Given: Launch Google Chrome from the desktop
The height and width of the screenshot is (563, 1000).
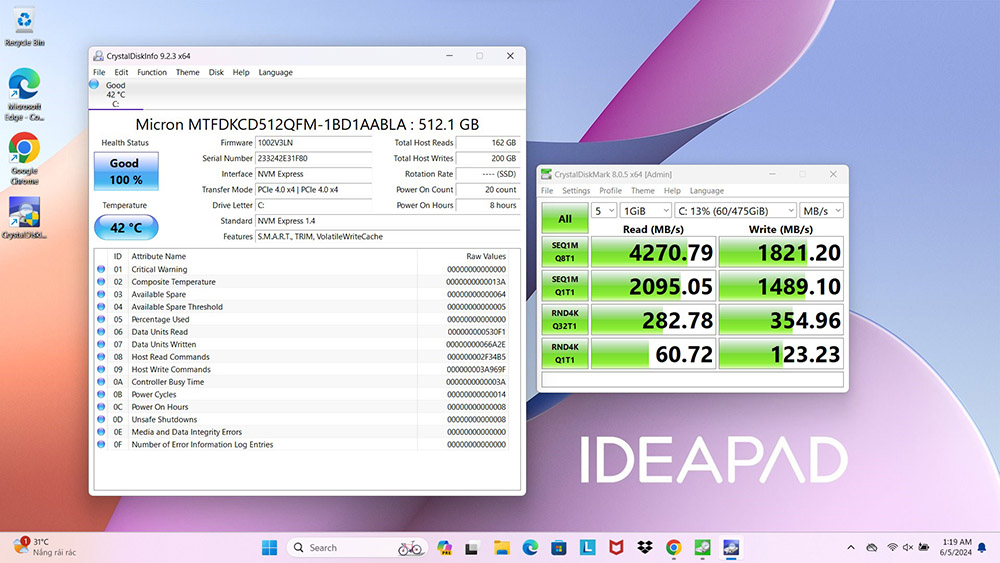Looking at the screenshot, I should [x=24, y=159].
